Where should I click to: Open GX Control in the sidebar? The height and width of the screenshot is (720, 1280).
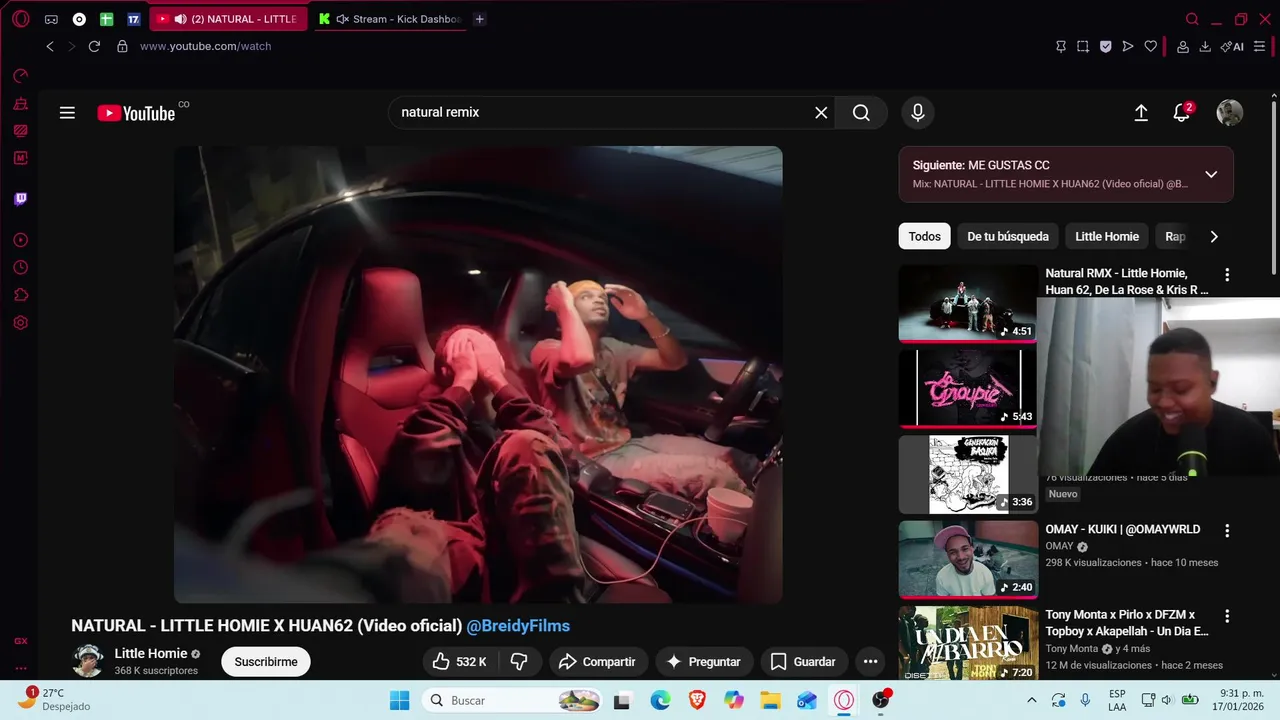pos(20,76)
